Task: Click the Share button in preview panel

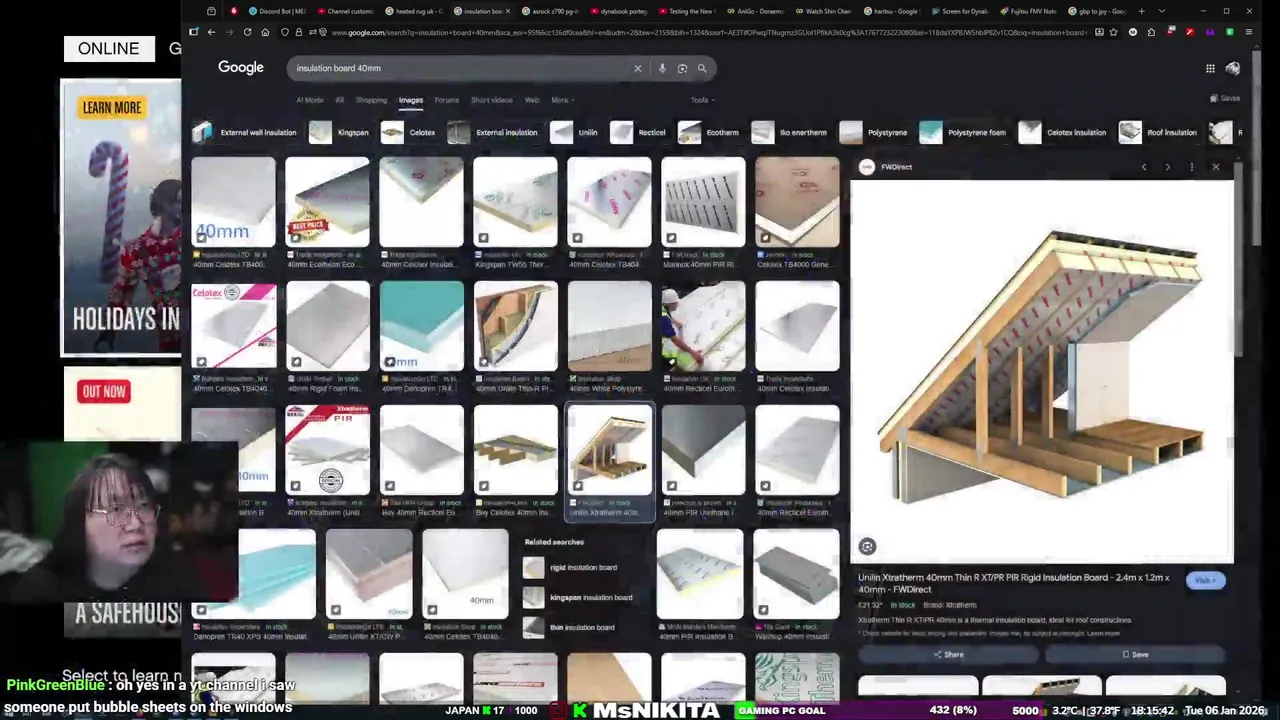Action: tap(948, 655)
